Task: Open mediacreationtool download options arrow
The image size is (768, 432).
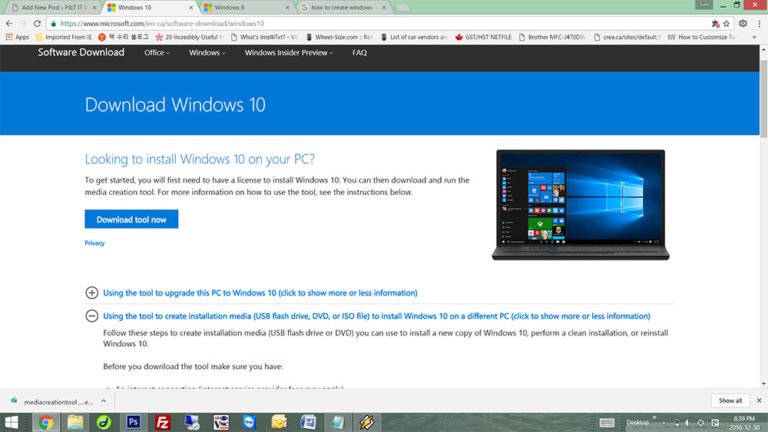Action: (x=103, y=401)
